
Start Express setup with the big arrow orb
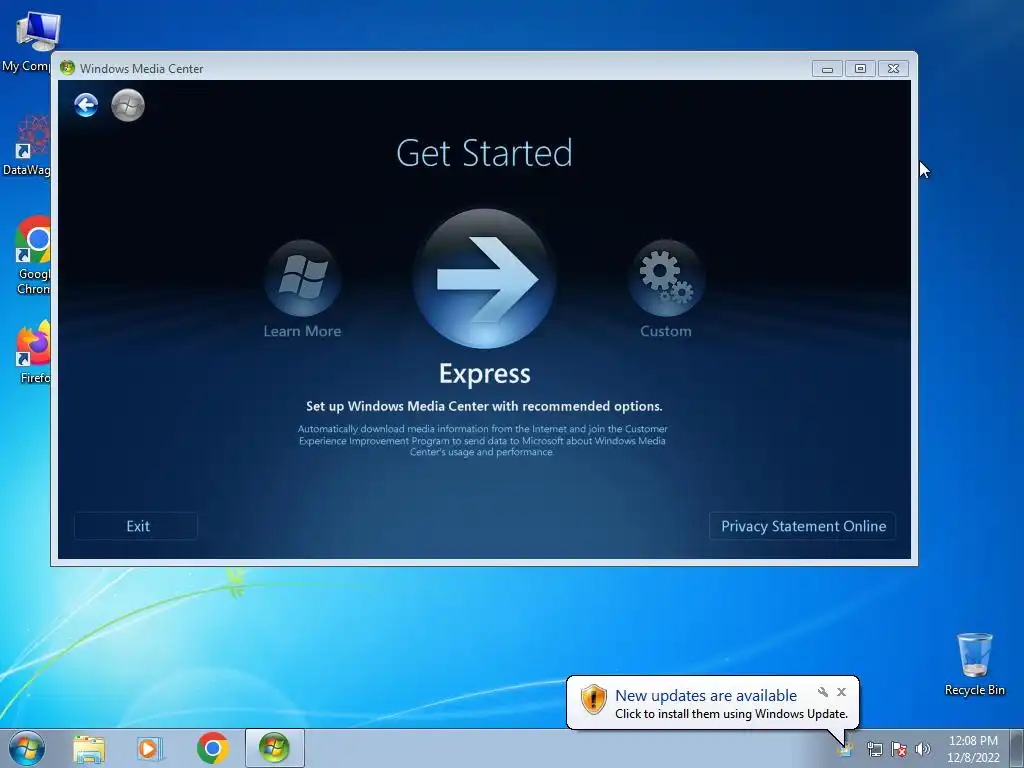(484, 279)
